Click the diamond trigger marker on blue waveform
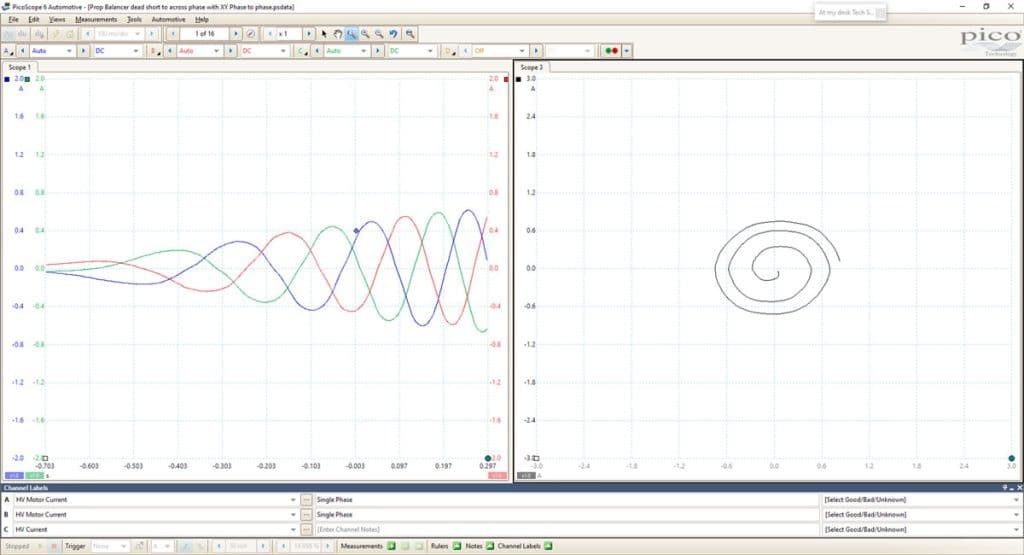 pos(356,230)
